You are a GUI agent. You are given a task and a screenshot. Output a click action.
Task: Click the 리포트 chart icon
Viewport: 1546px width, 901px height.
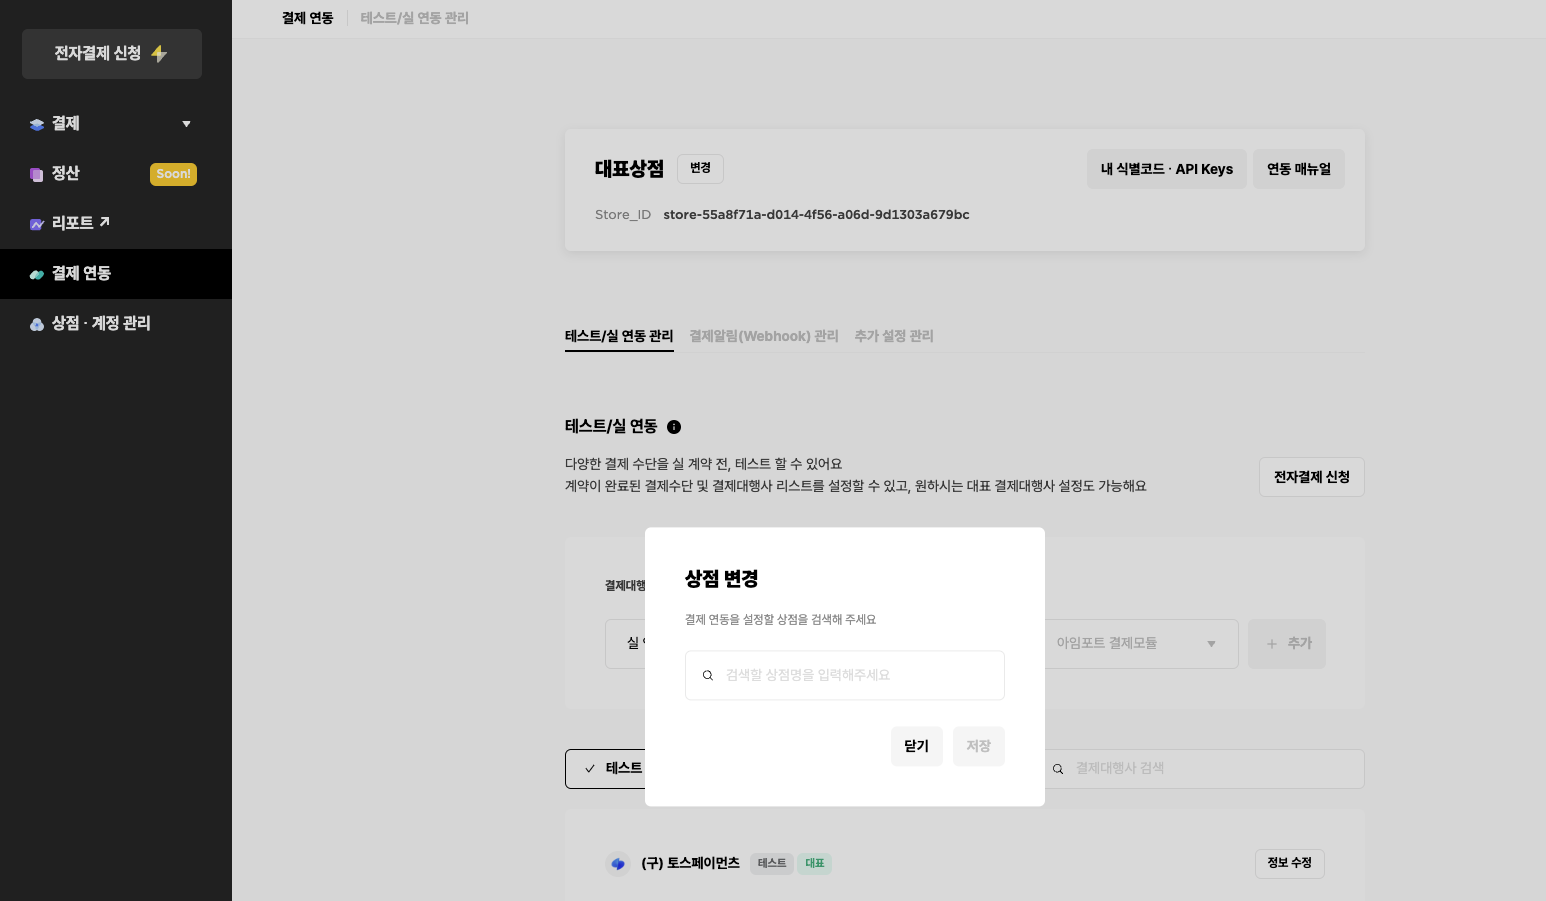[x=37, y=224]
